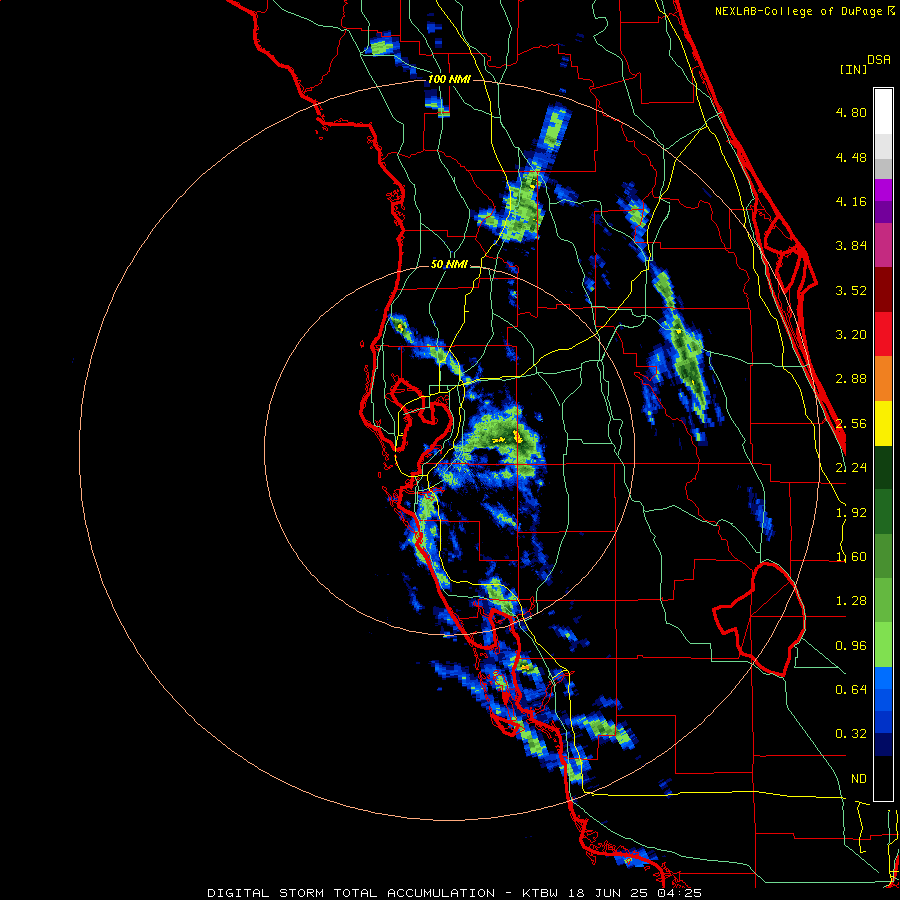The image size is (900, 900).
Task: Pick the bright red swatch beside 3.20
Action: pos(883,334)
